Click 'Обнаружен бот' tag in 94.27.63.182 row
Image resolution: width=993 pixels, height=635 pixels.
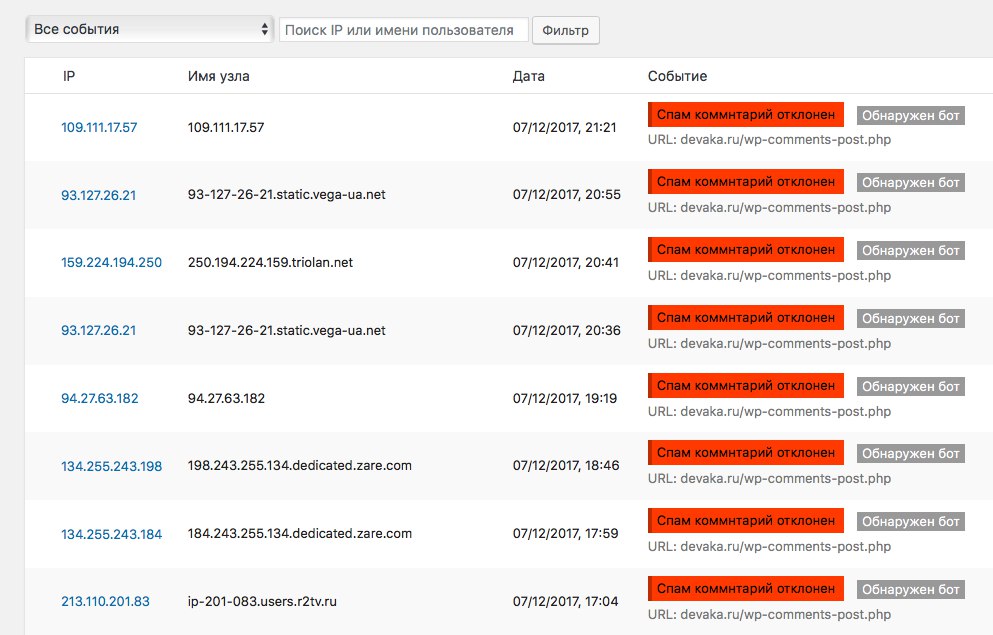coord(911,386)
